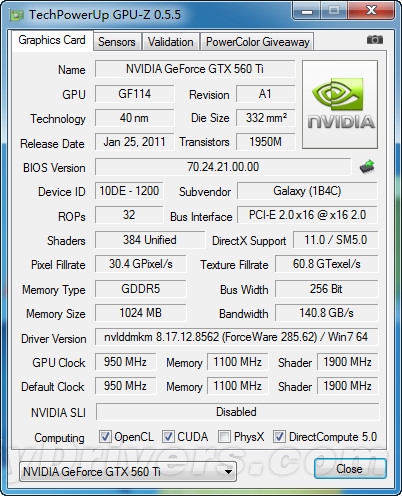This screenshot has height=496, width=402.
Task: Open the Validation tab
Action: 171,42
